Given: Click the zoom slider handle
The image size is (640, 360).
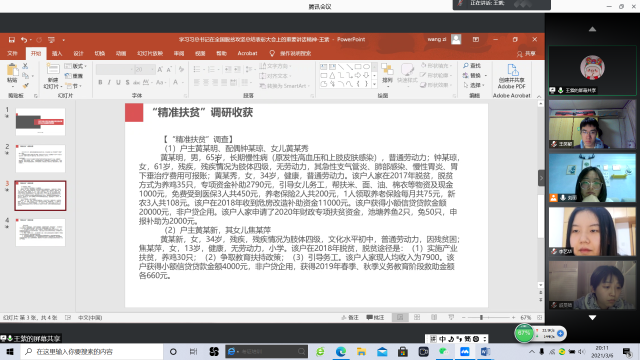Looking at the screenshot, I should pyautogui.click(x=482, y=317).
